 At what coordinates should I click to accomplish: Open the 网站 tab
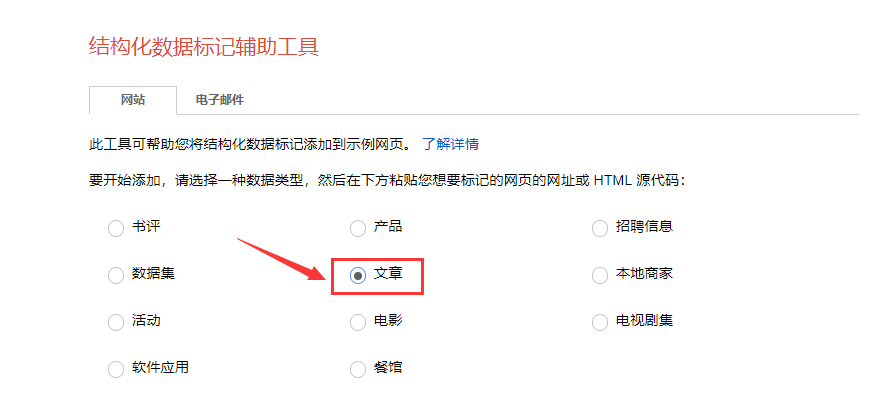[133, 100]
